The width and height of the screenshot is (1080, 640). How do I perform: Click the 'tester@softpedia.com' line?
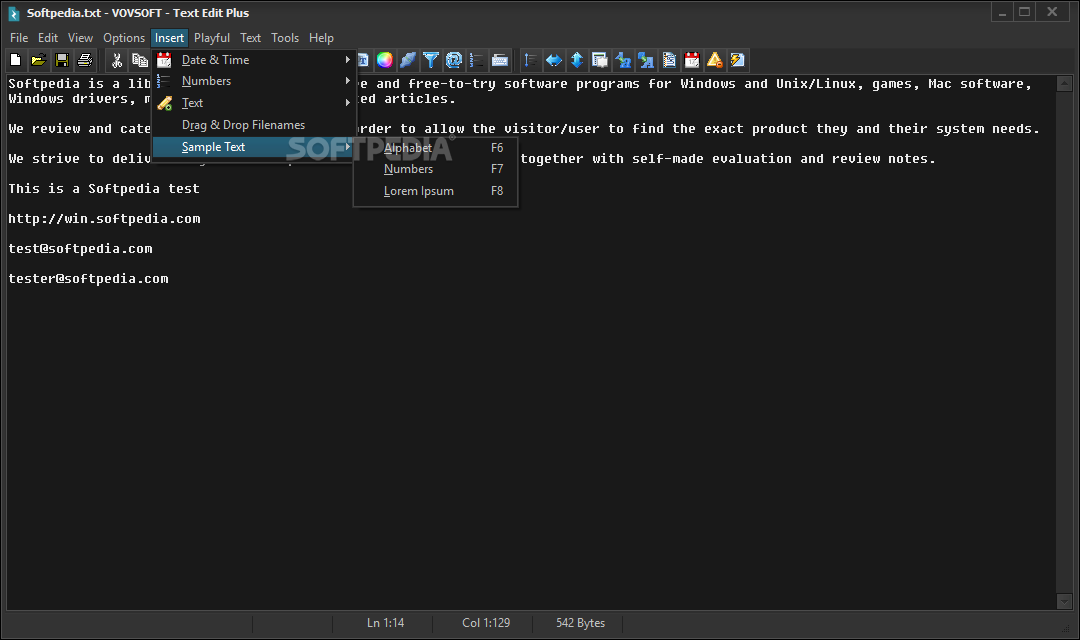(88, 279)
